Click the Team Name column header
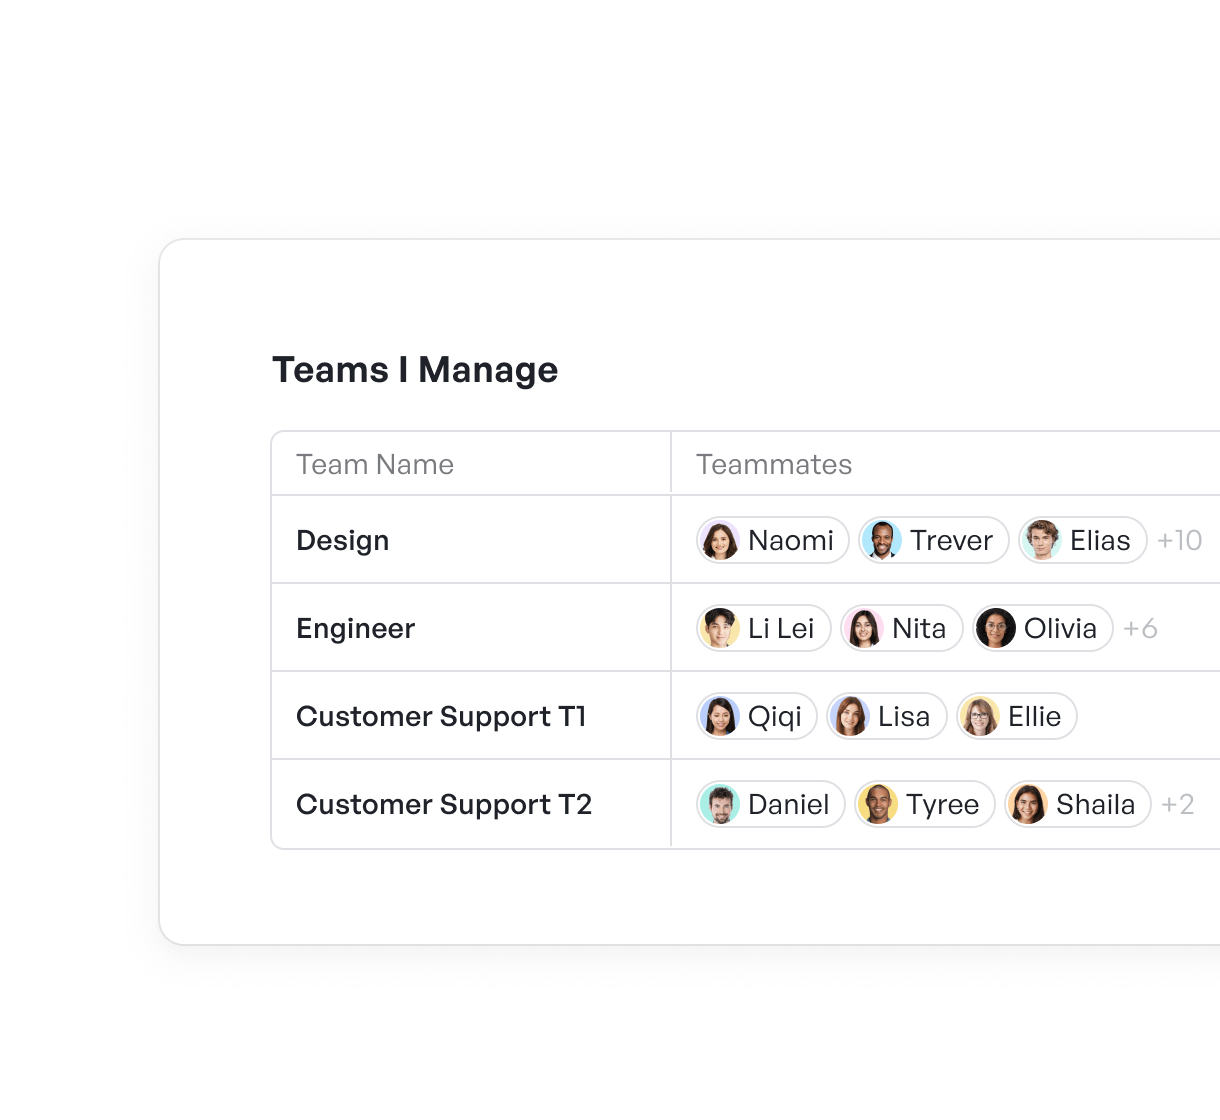This screenshot has width=1220, height=1120. coord(375,465)
